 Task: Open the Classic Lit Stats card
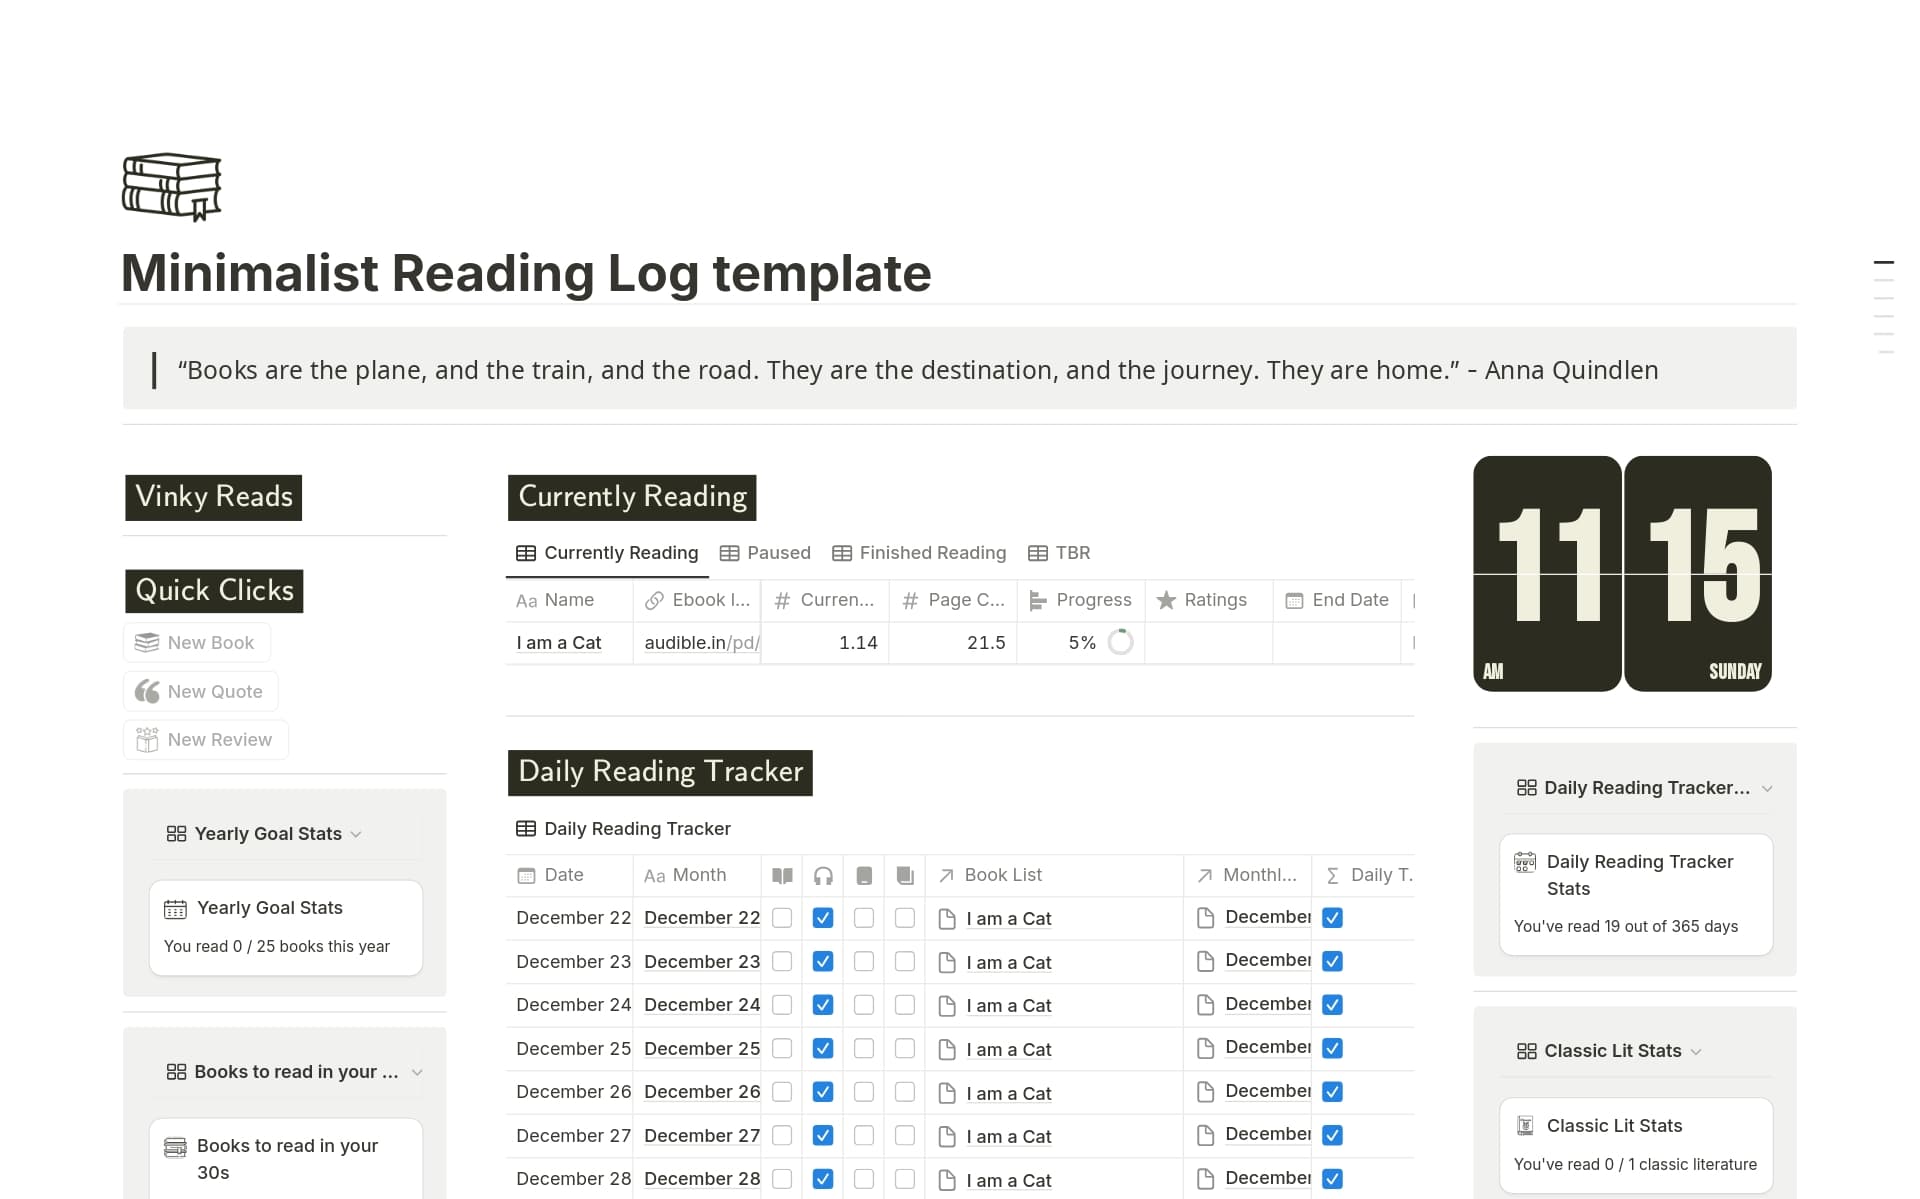[x=1636, y=1145]
